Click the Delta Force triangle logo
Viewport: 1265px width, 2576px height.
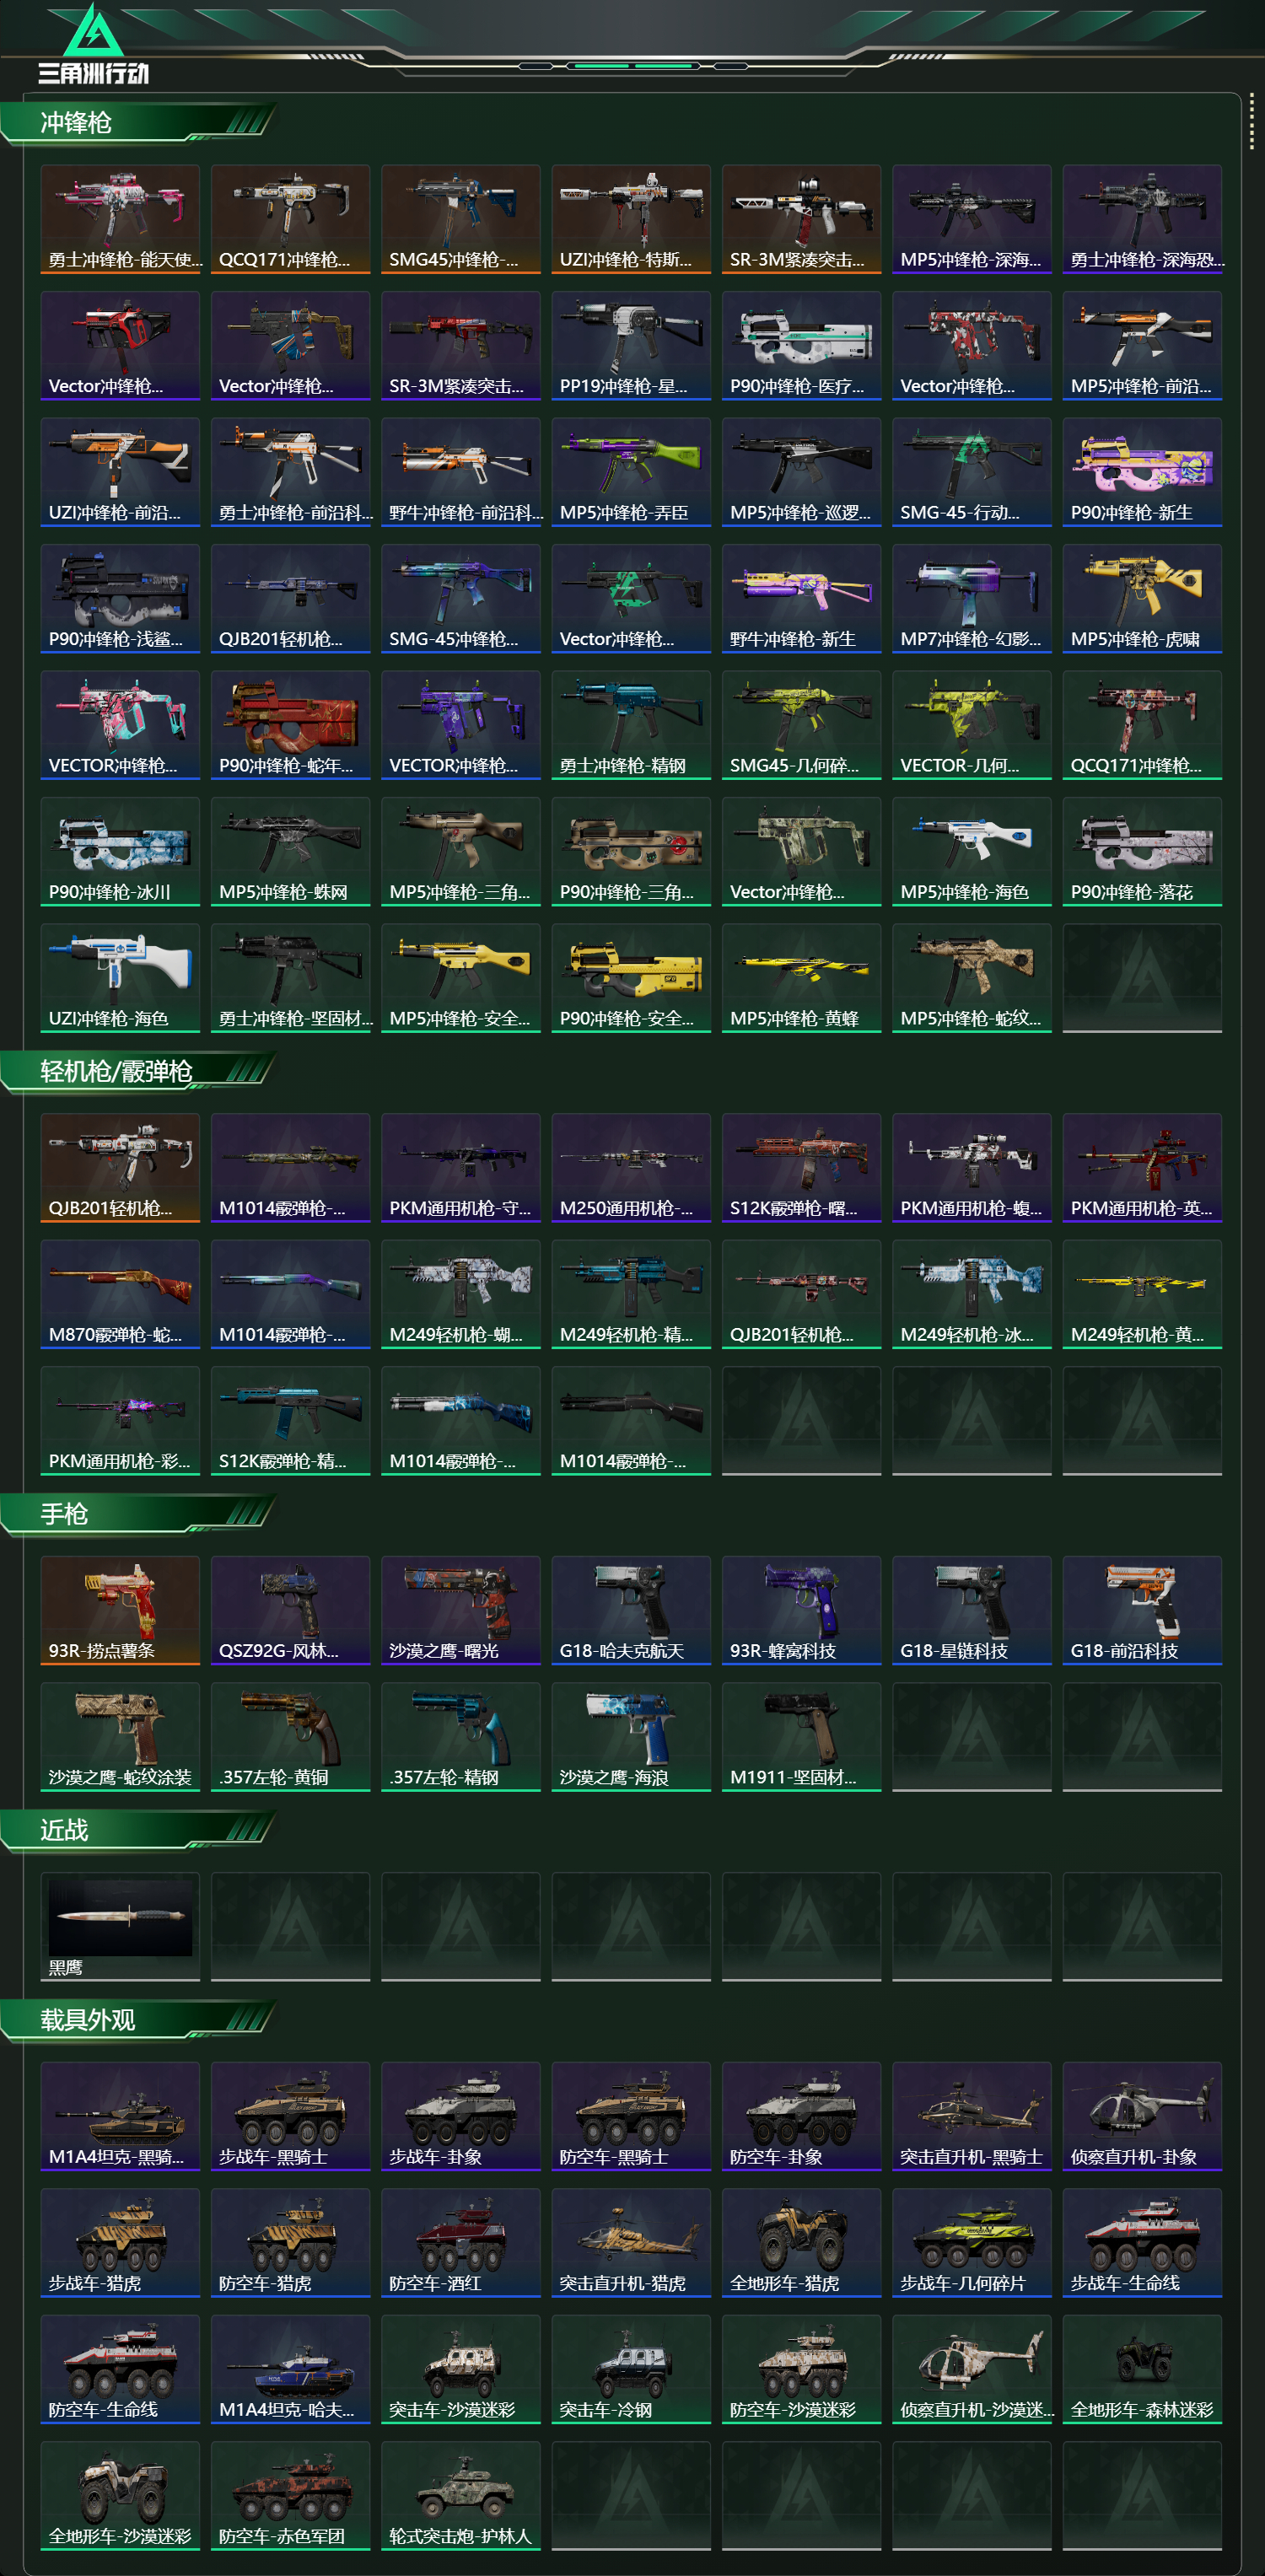pos(93,30)
